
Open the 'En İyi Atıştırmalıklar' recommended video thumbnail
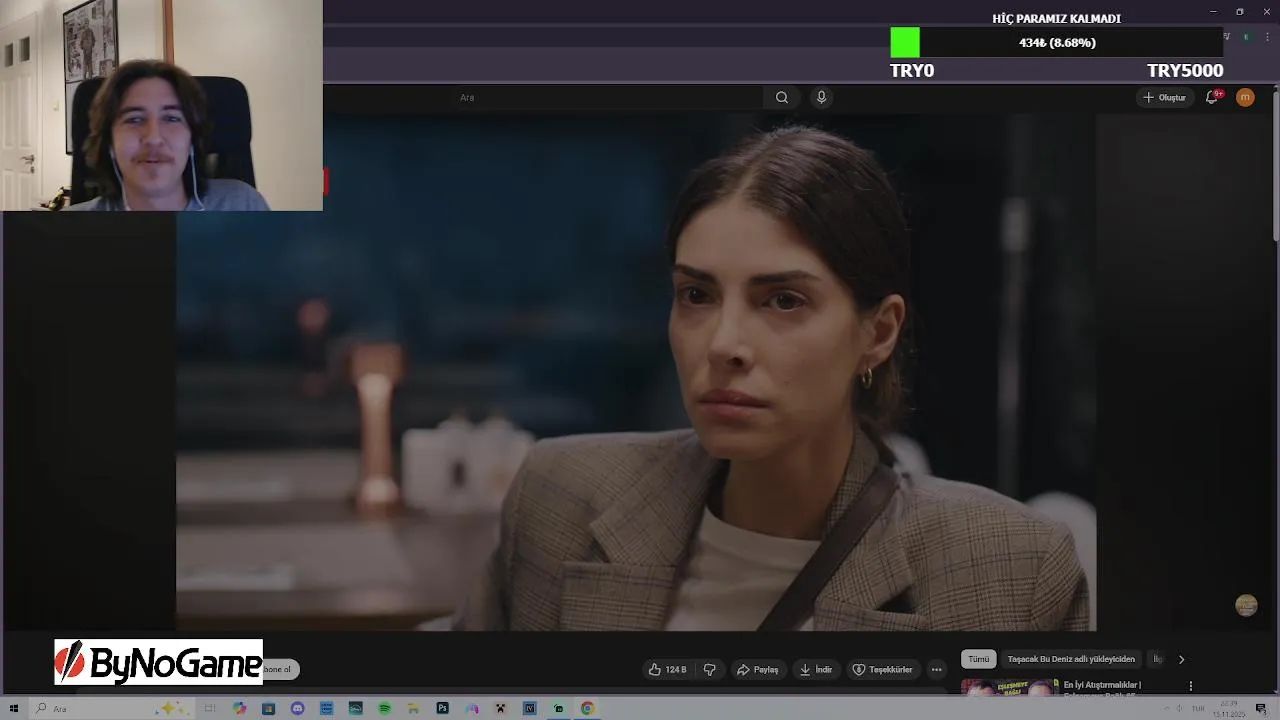coord(1010,687)
